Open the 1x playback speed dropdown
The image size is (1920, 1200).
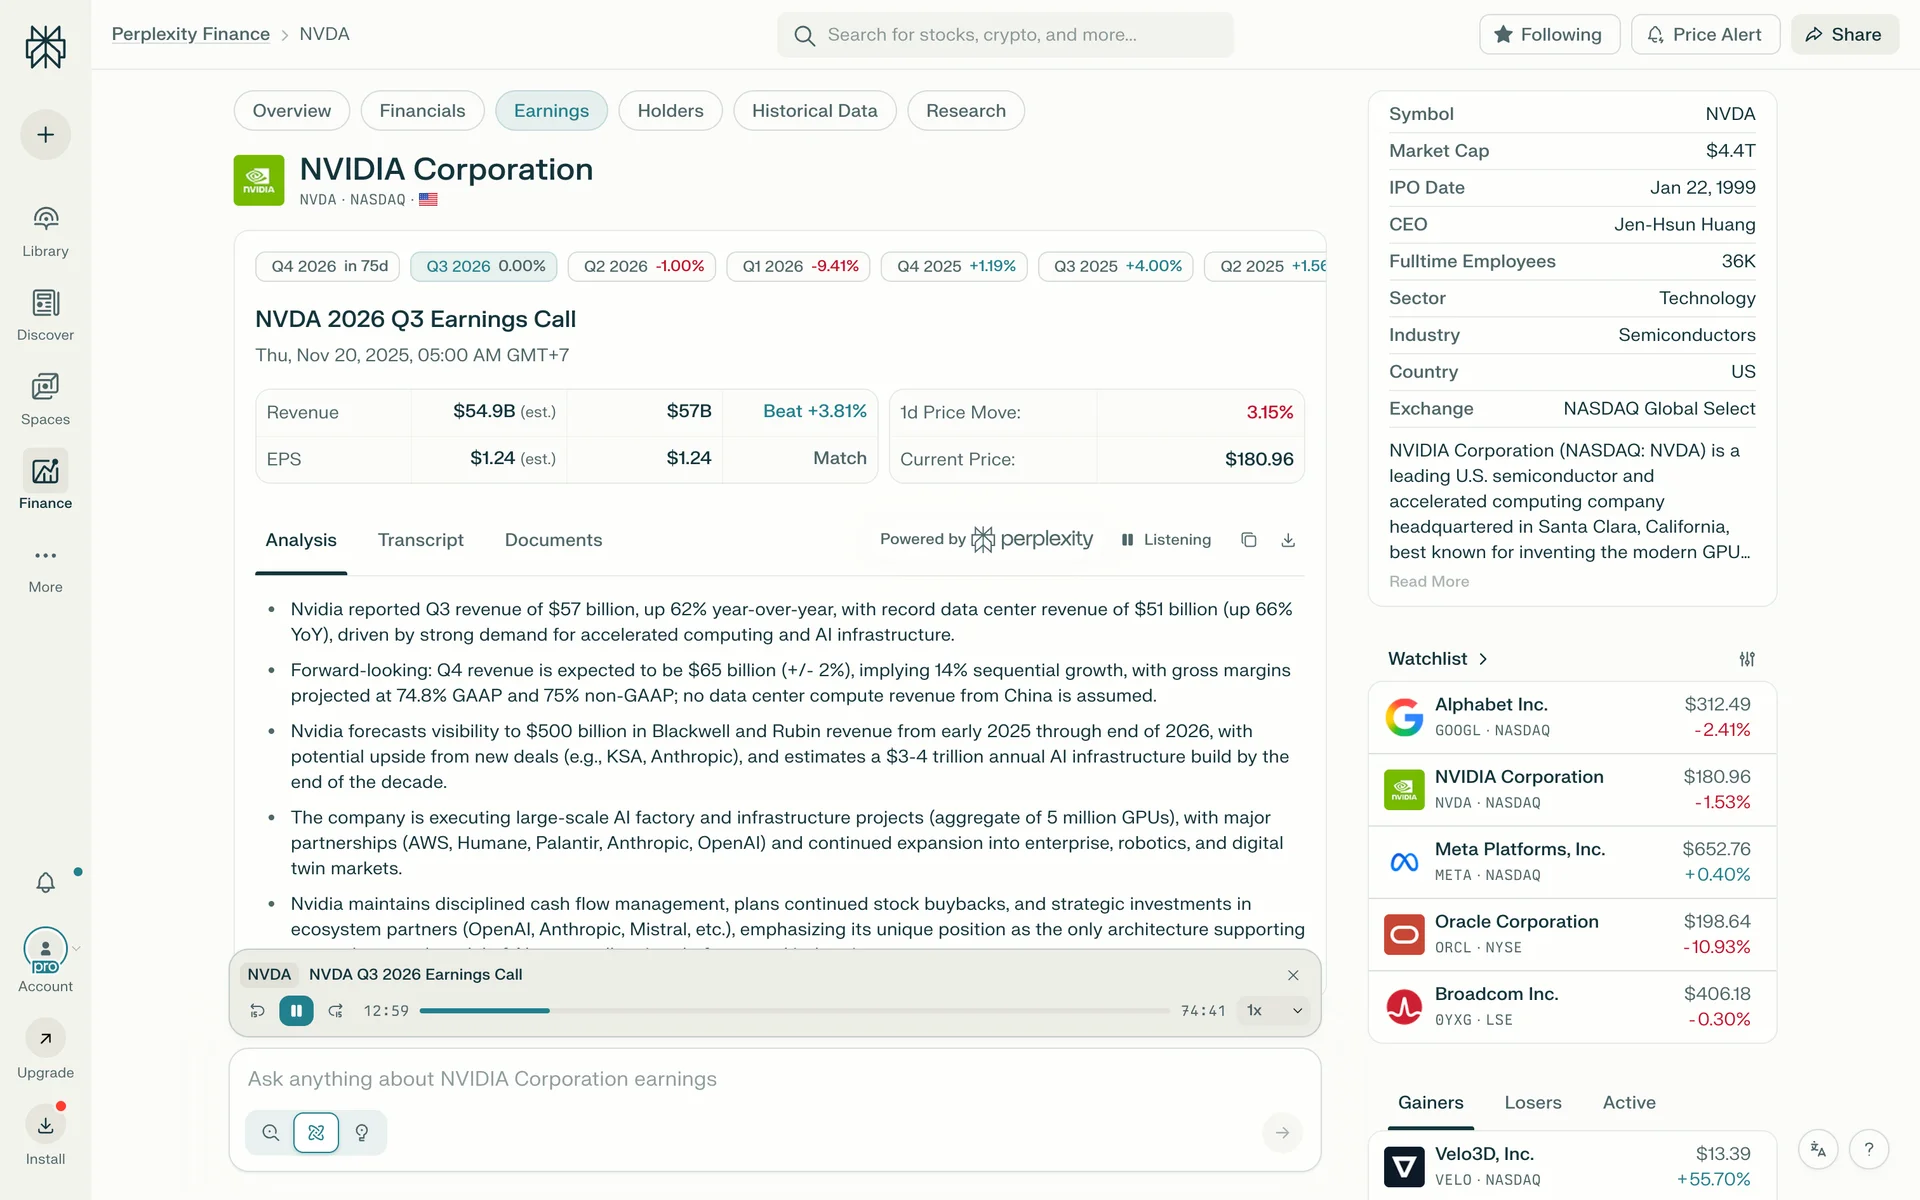pyautogui.click(x=1273, y=1011)
